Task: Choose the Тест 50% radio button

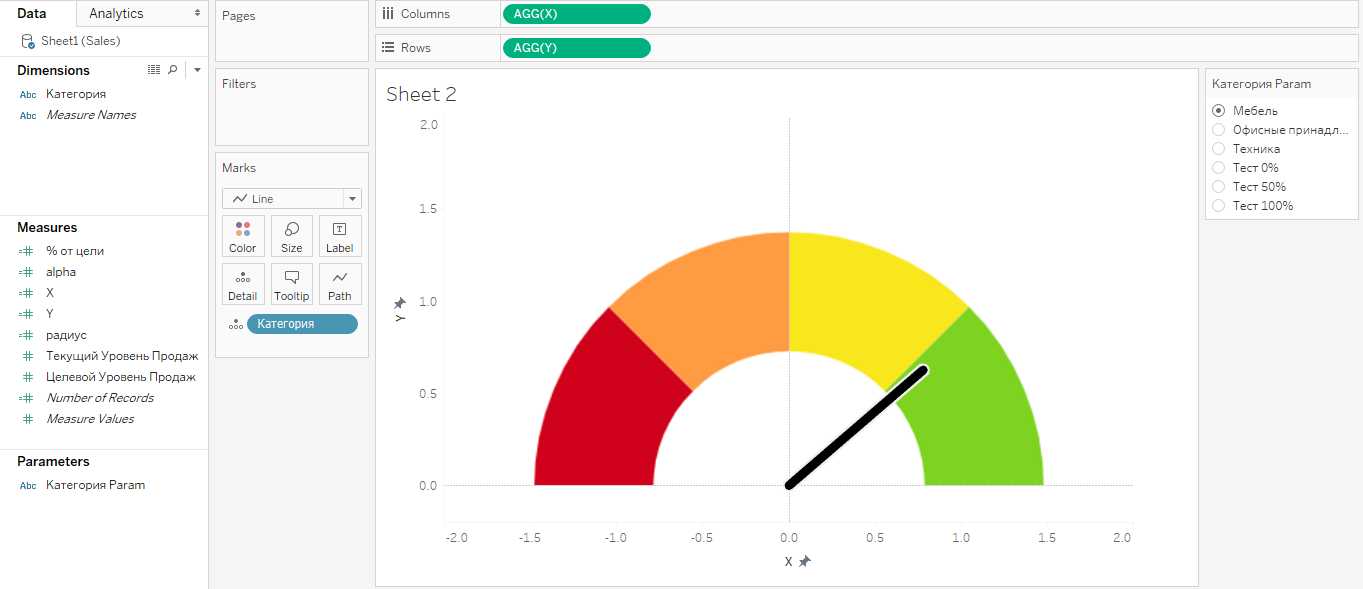Action: pos(1218,187)
